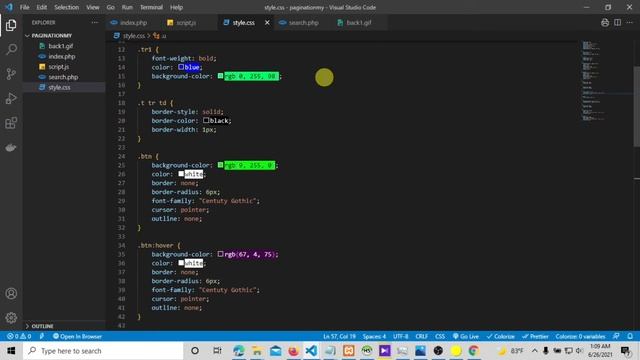Open the Go menu
640x360 pixels.
click(x=111, y=7)
